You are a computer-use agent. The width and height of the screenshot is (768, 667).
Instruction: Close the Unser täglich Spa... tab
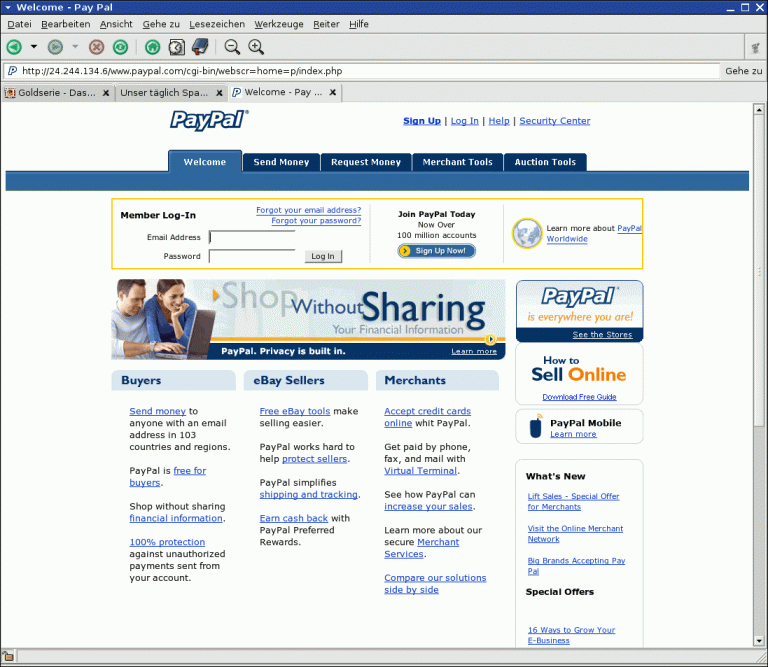[219, 93]
